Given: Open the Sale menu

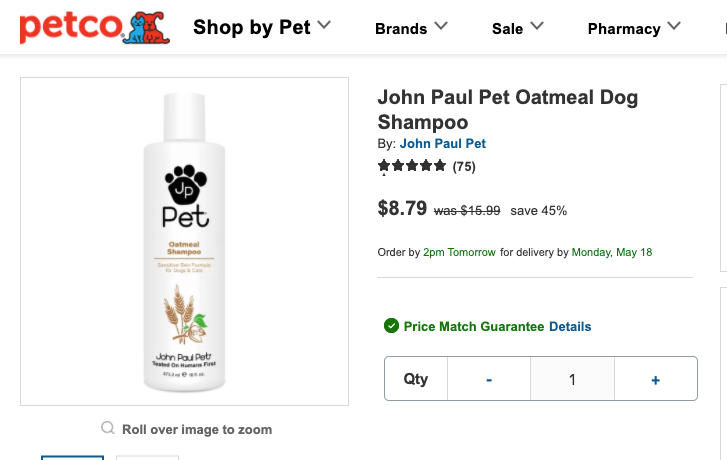Looking at the screenshot, I should point(507,28).
